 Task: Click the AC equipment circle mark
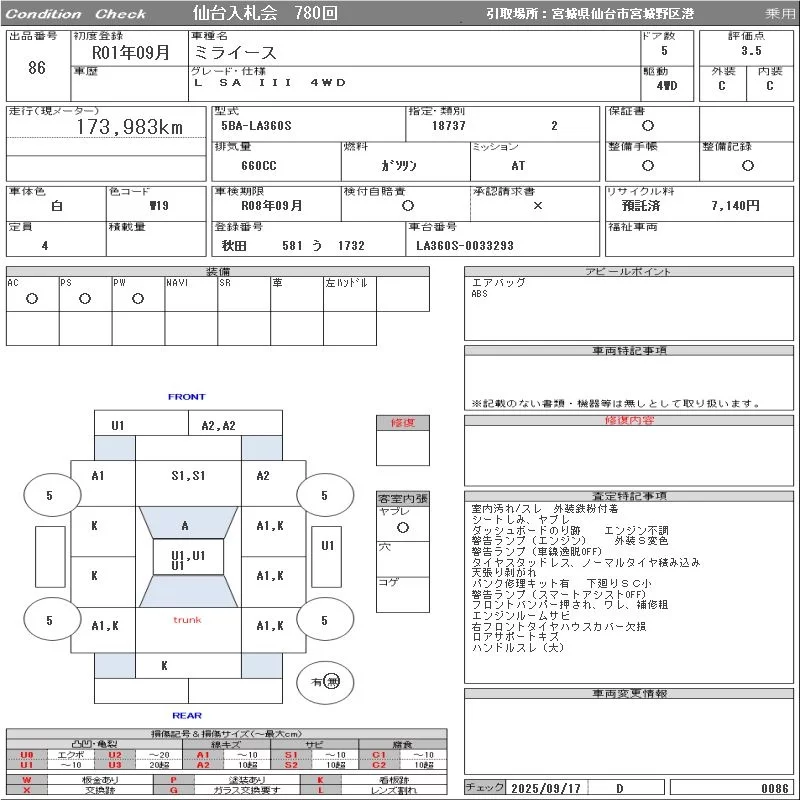pyautogui.click(x=32, y=298)
